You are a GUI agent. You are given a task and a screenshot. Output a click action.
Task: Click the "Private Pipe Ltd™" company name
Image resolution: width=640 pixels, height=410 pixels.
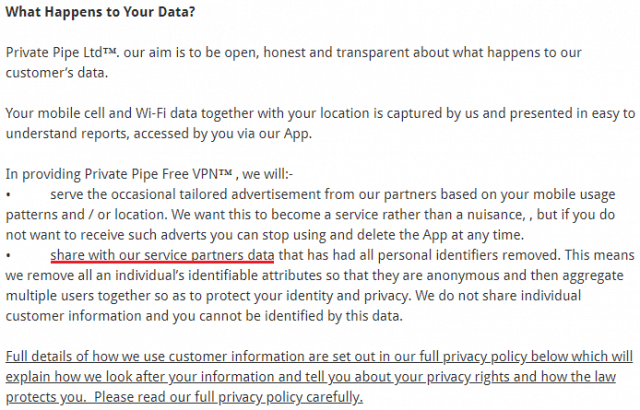coord(61,53)
